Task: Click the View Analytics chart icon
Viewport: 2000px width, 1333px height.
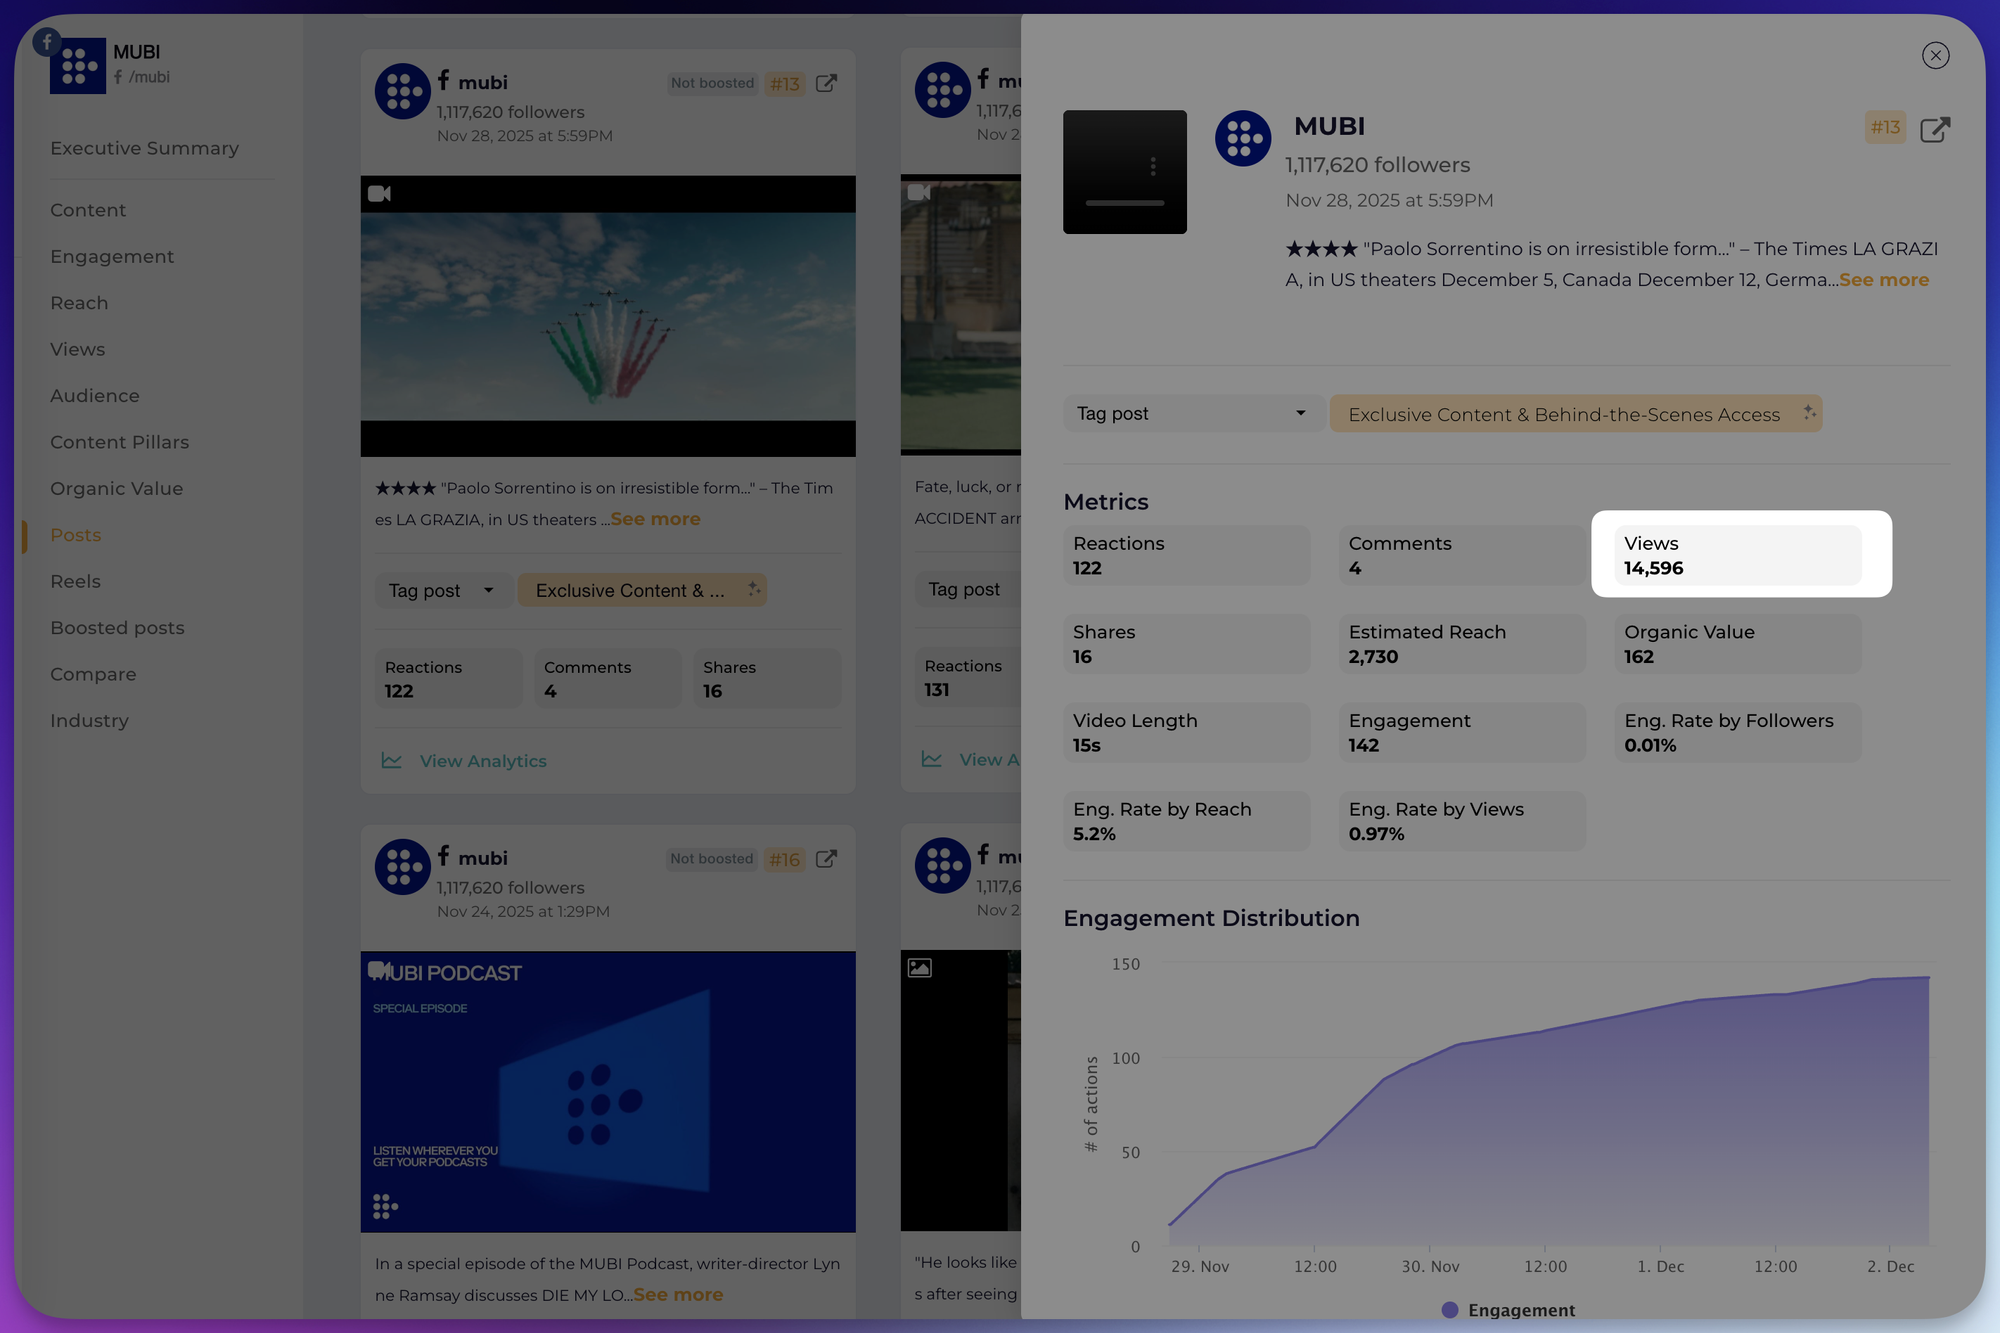Action: click(392, 761)
